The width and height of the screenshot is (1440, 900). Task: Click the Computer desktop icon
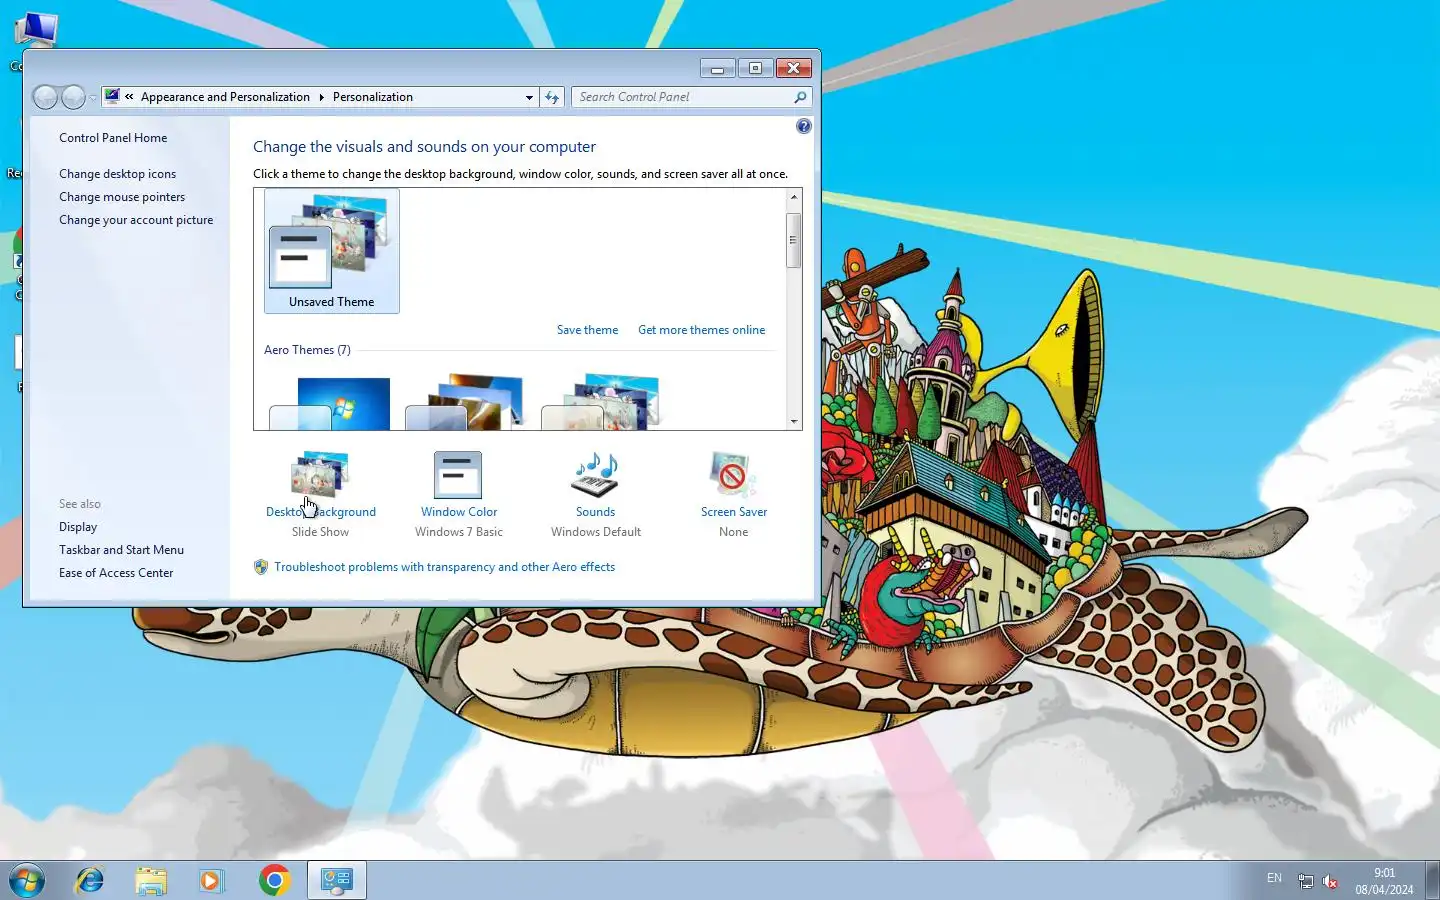point(36,30)
